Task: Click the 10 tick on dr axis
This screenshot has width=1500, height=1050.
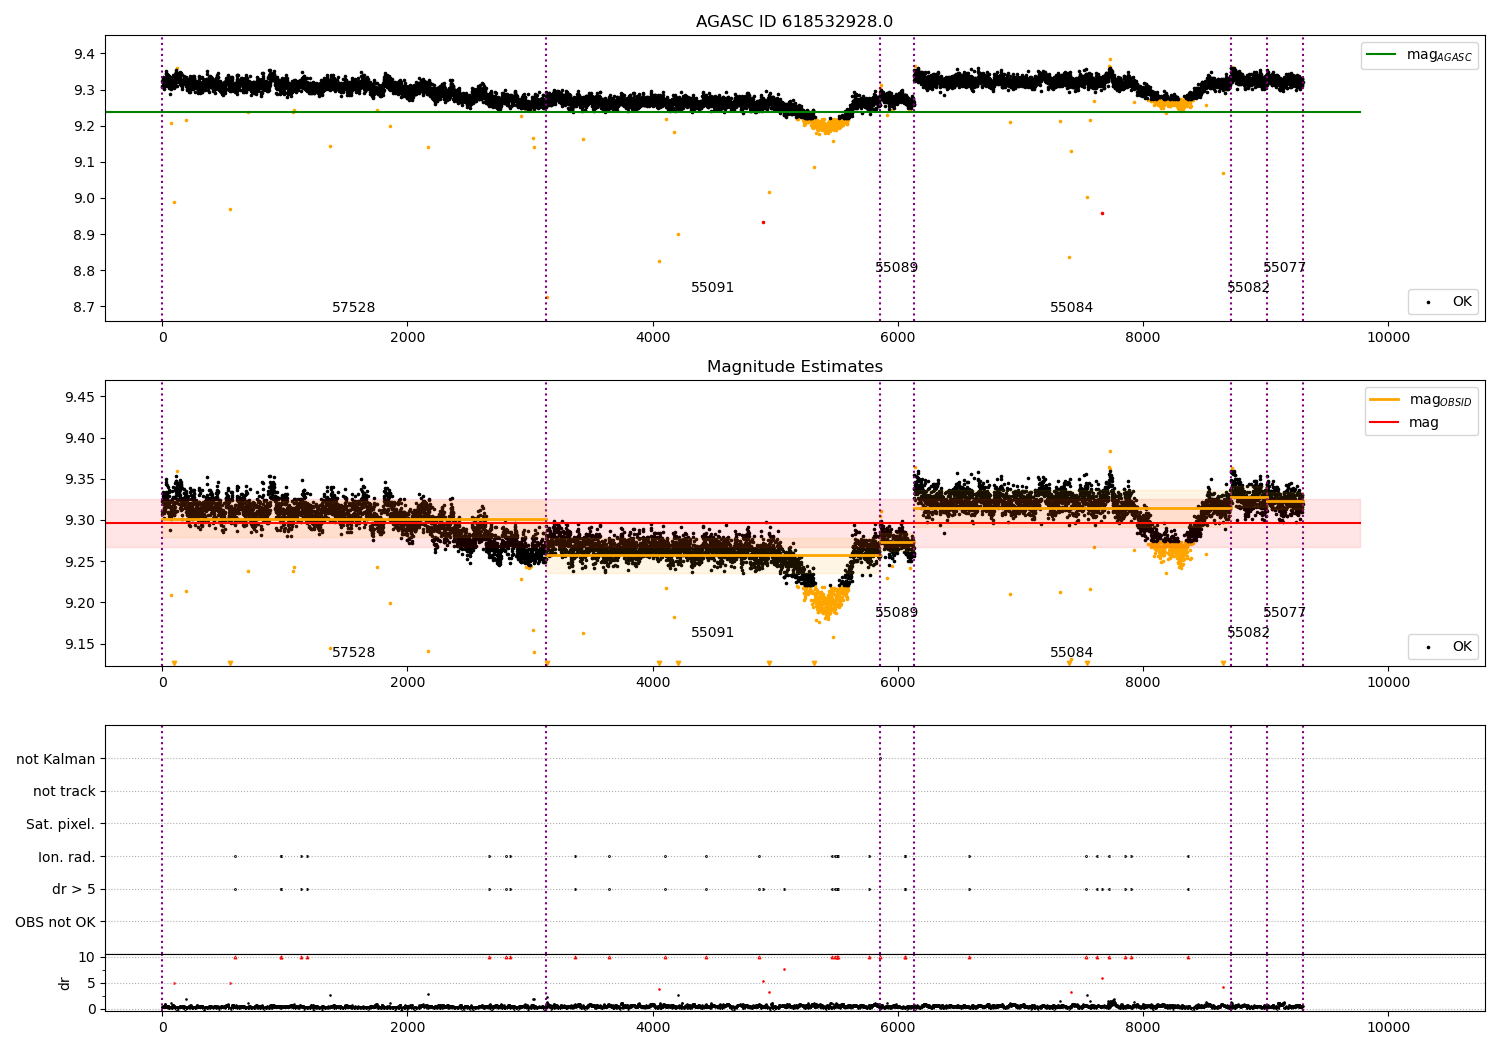Action: click(x=87, y=958)
